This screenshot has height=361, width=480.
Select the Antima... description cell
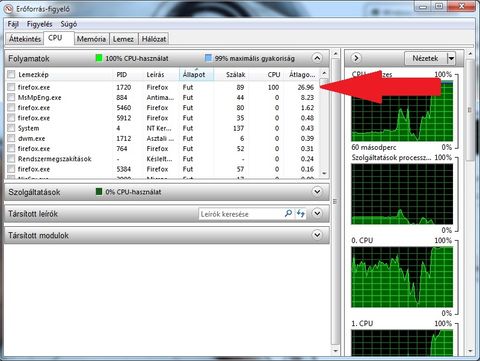click(160, 97)
